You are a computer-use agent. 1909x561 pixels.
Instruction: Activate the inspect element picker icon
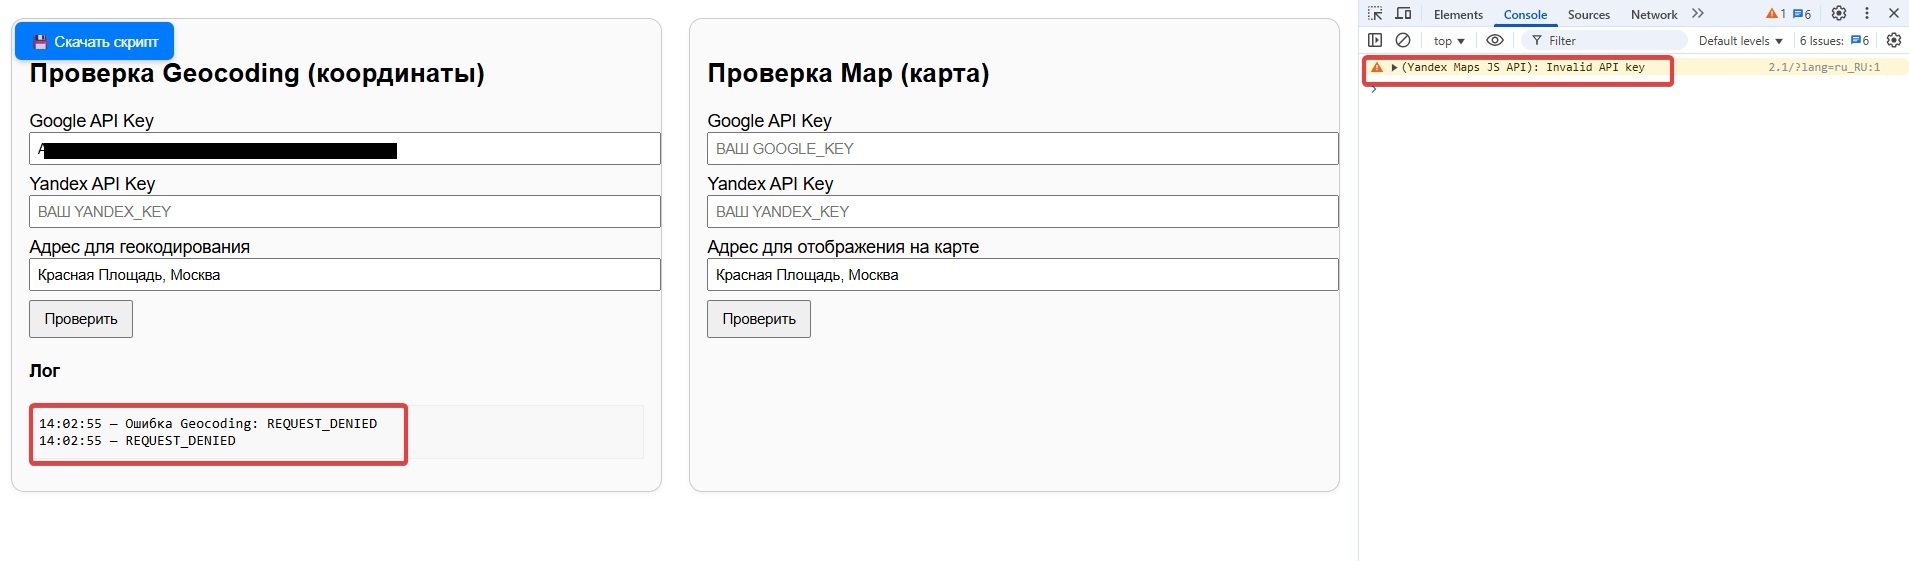point(1375,14)
